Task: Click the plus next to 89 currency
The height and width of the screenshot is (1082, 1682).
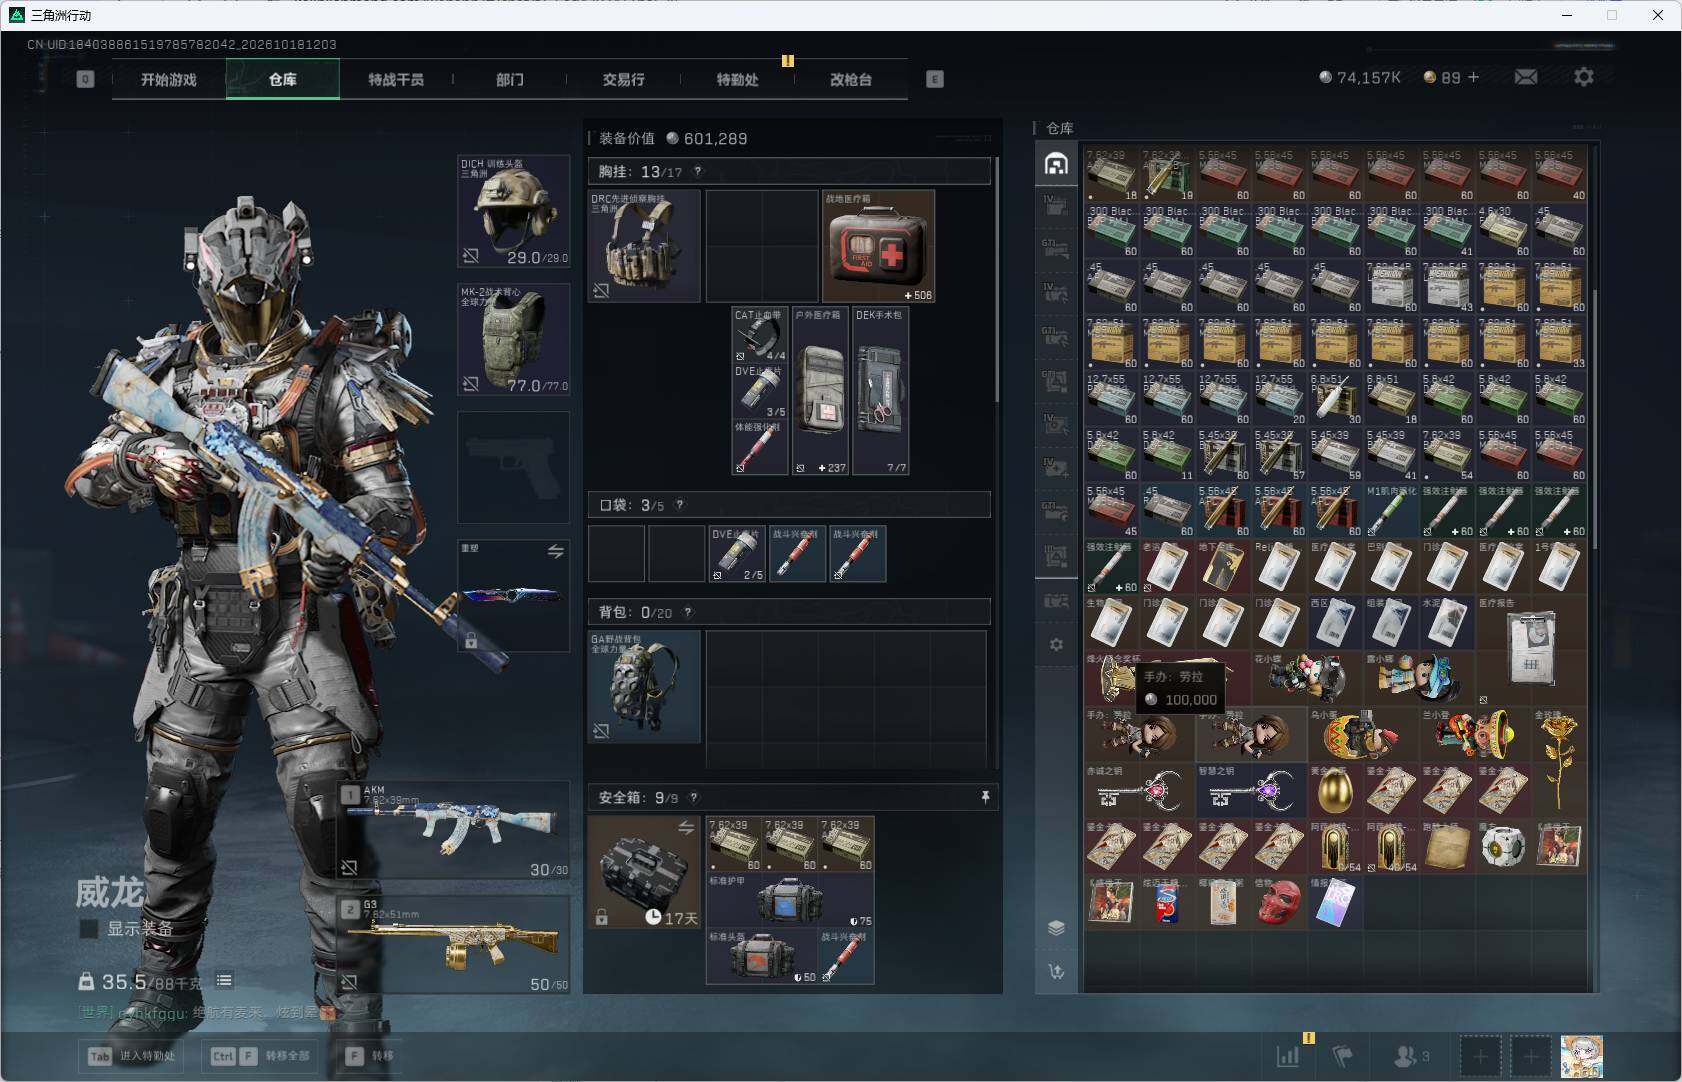Action: click(1473, 77)
